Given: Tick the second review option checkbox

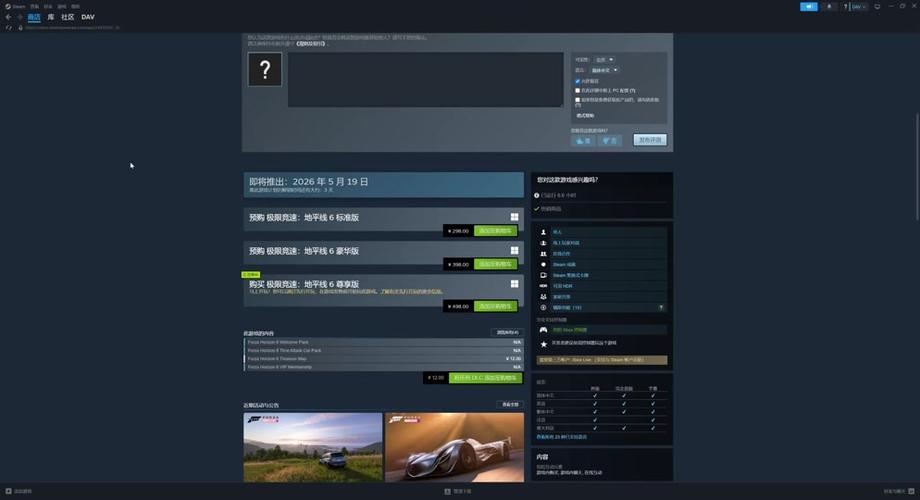Looking at the screenshot, I should pos(577,90).
